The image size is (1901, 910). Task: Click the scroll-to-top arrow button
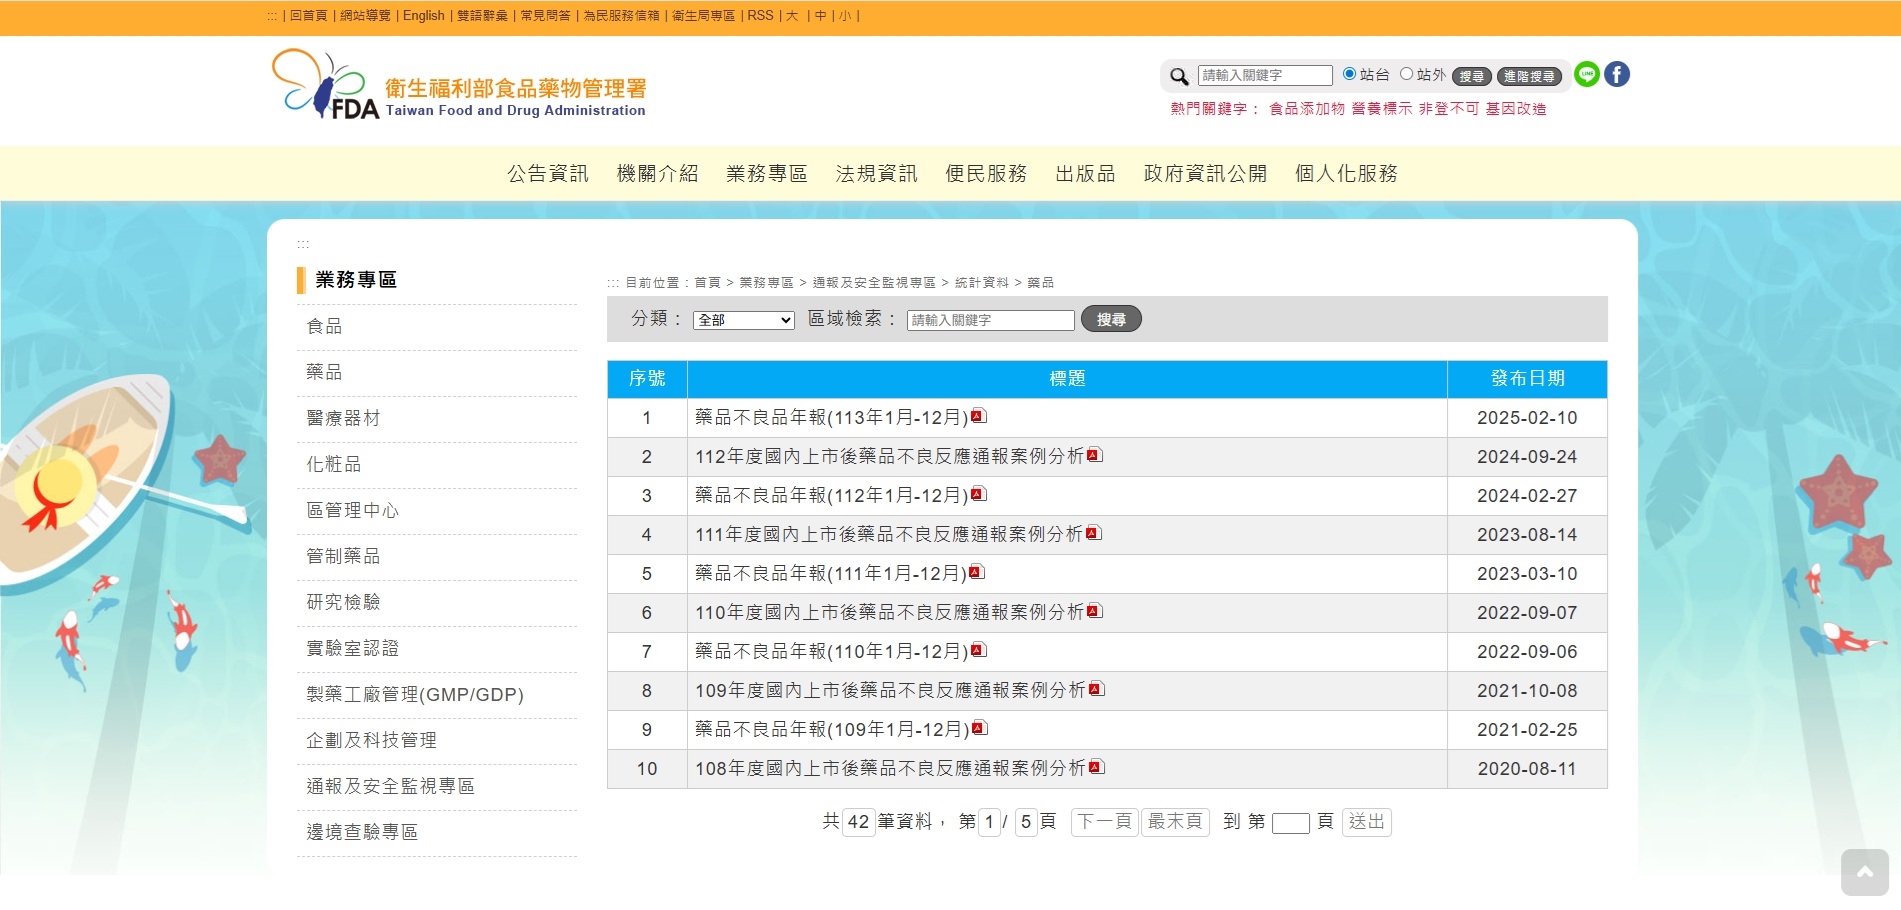[1864, 872]
